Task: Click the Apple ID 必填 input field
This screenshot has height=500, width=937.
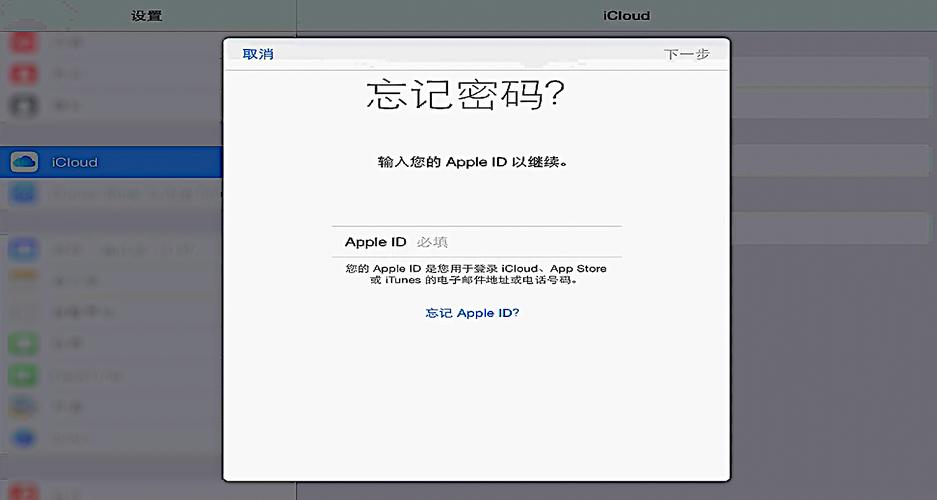Action: (x=510, y=242)
